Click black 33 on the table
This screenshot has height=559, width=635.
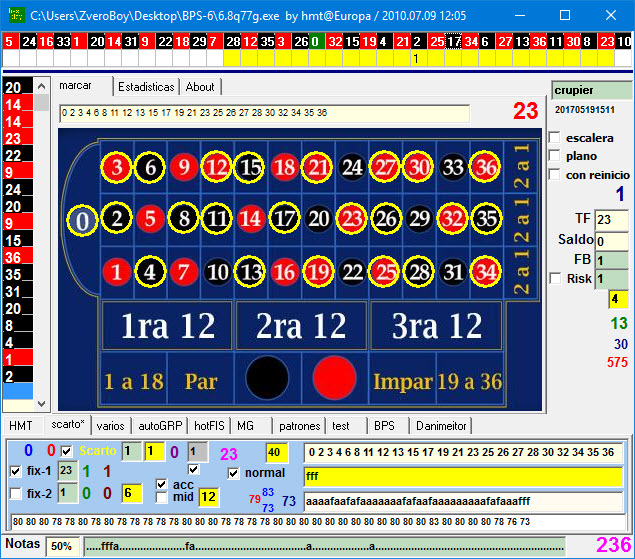tap(452, 167)
